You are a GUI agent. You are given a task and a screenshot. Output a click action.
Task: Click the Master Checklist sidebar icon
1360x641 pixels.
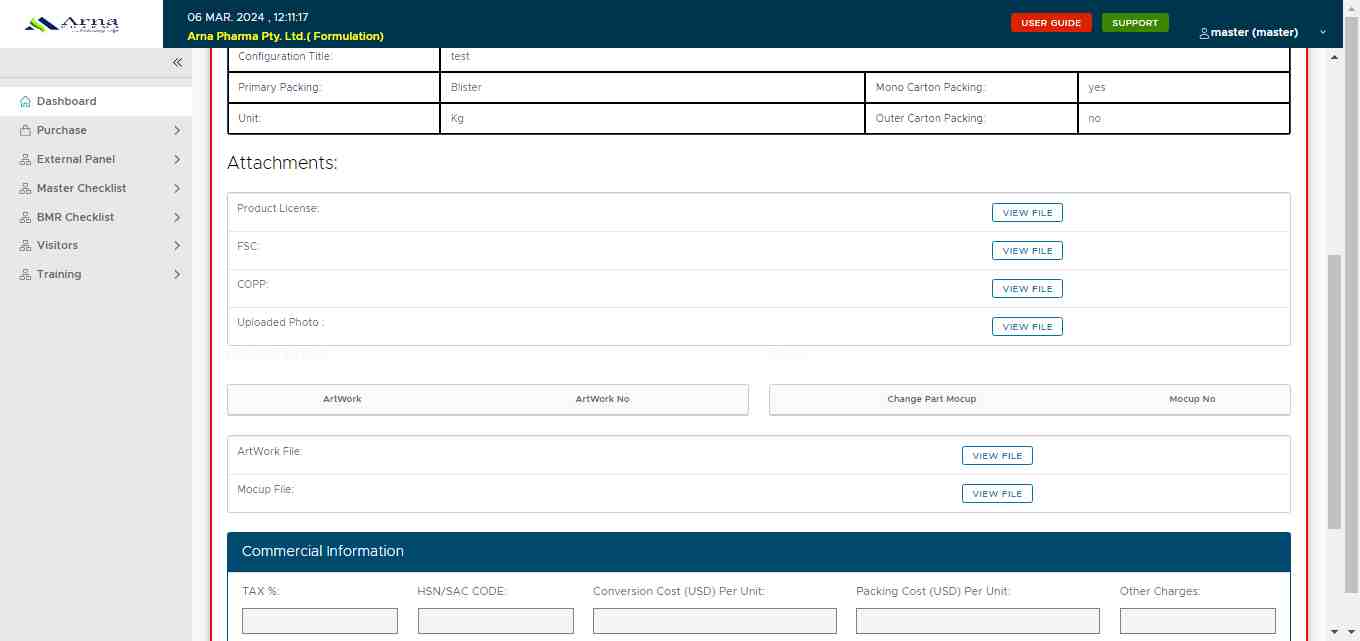coord(25,189)
